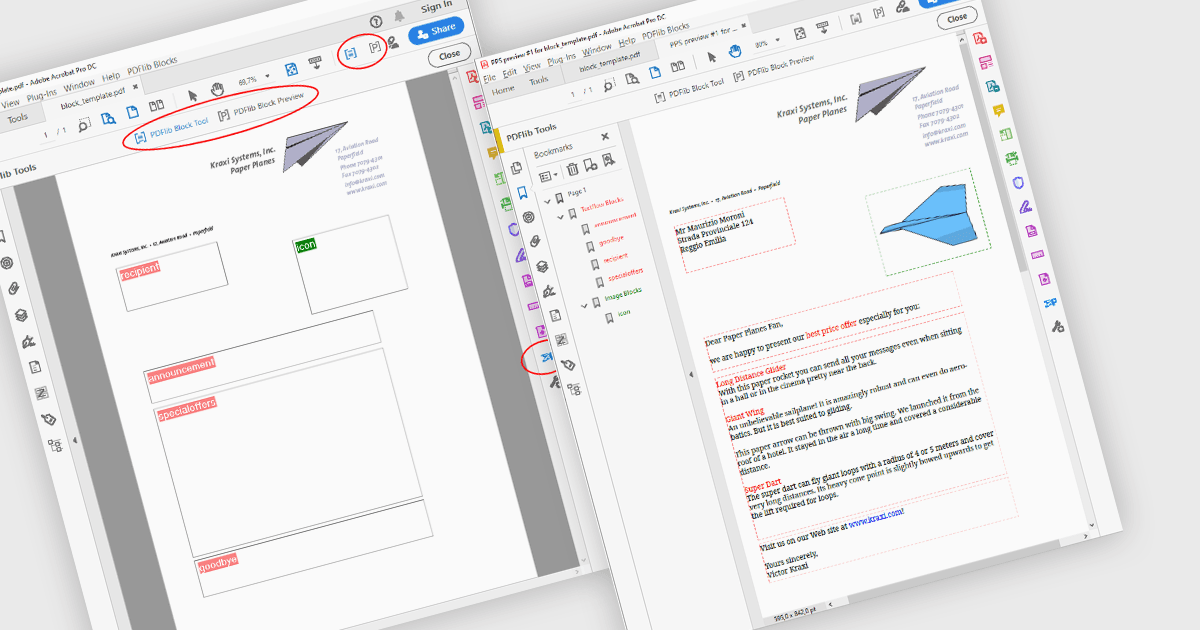This screenshot has width=1200, height=630.
Task: Click the Share button in left window
Action: point(436,31)
